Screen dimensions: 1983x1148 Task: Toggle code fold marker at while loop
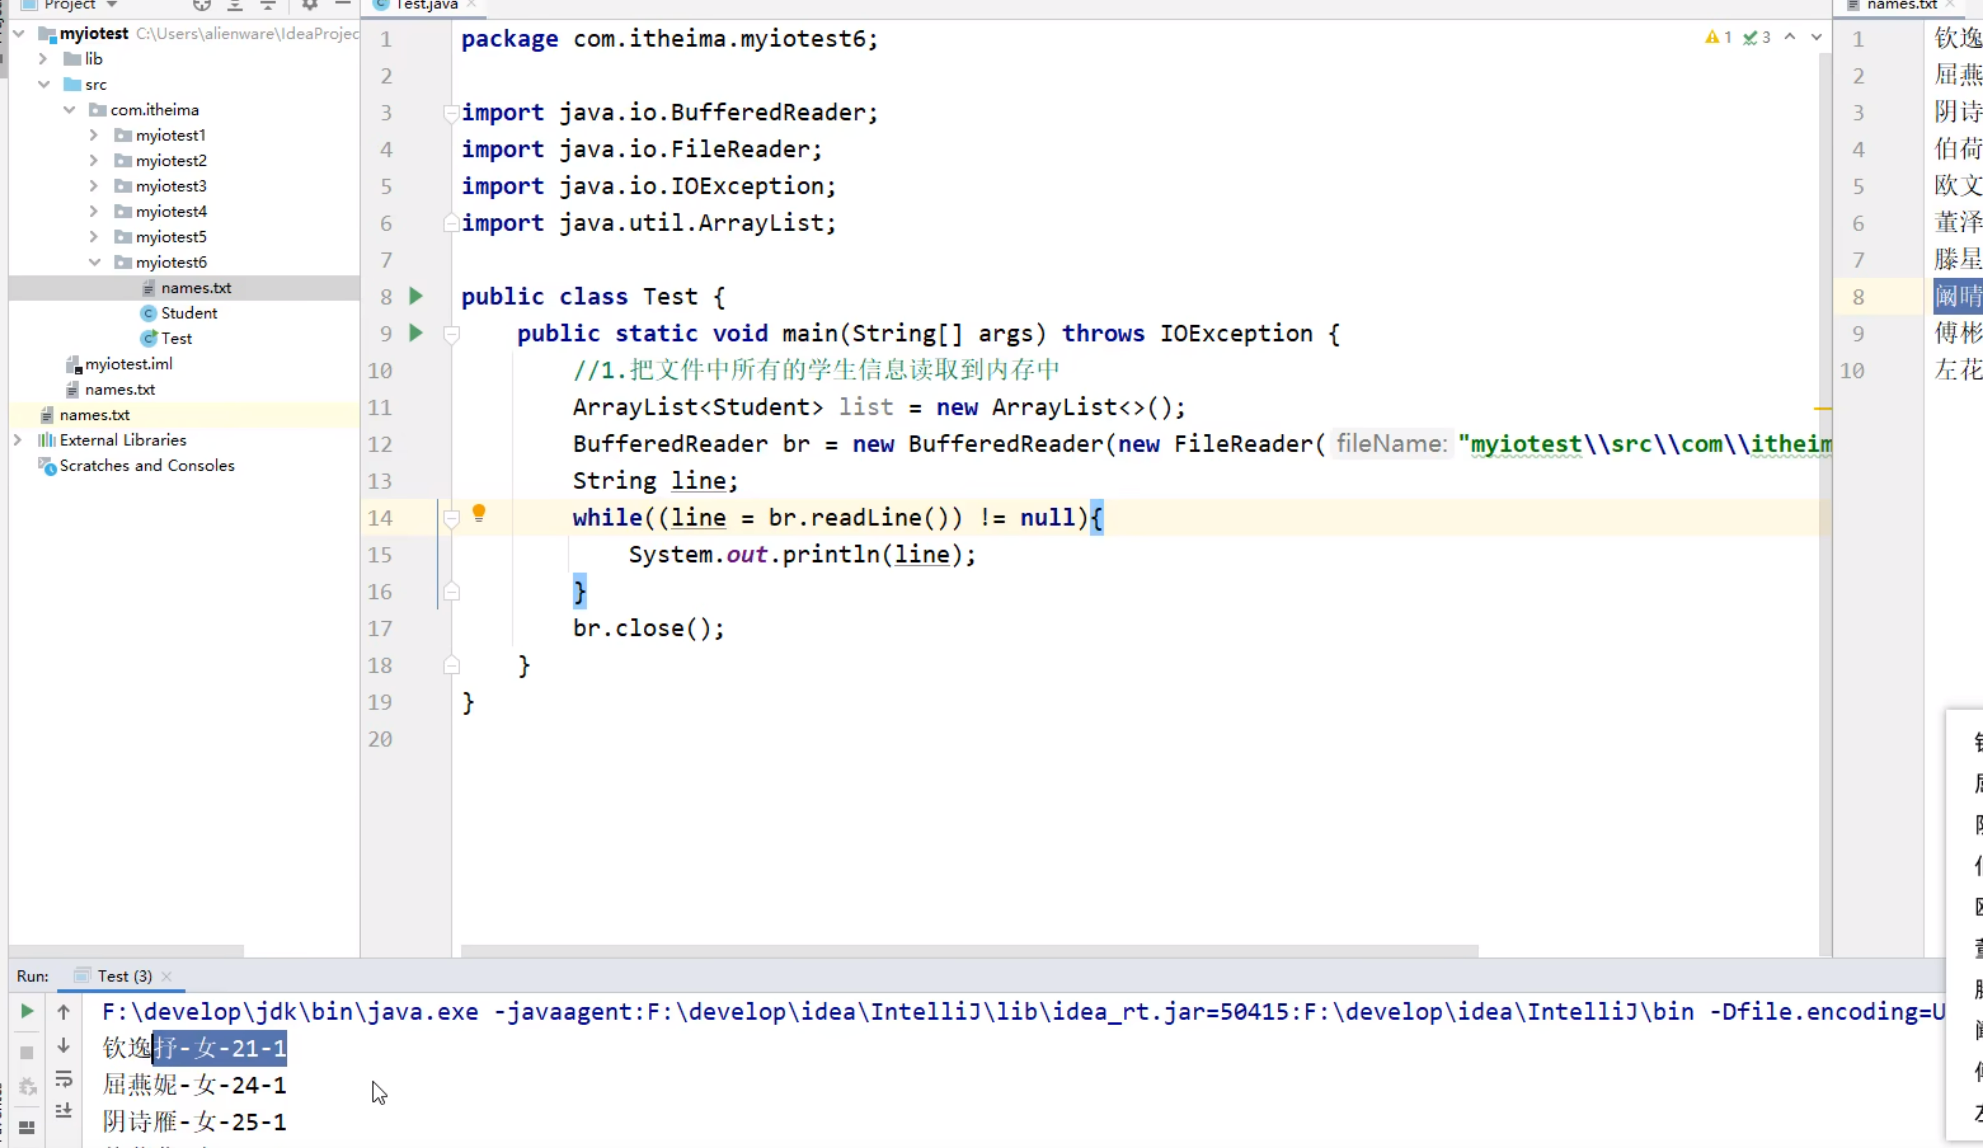pos(451,518)
